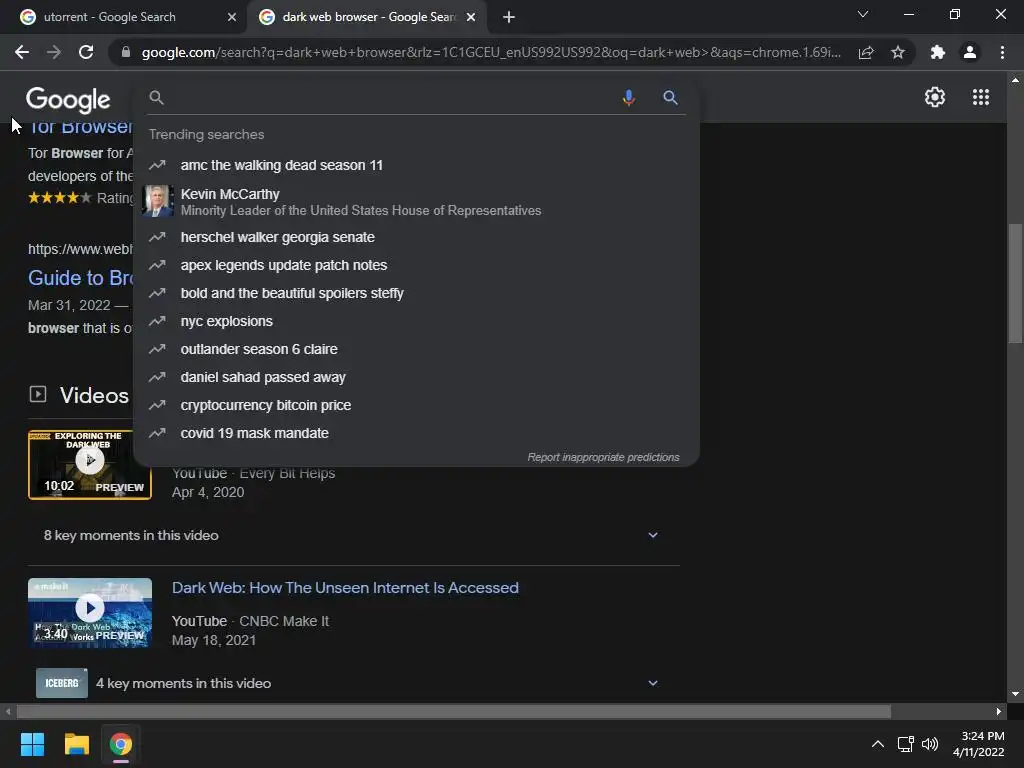Open File Explorer from taskbar
Screen dimensions: 1024x768
[x=76, y=744]
